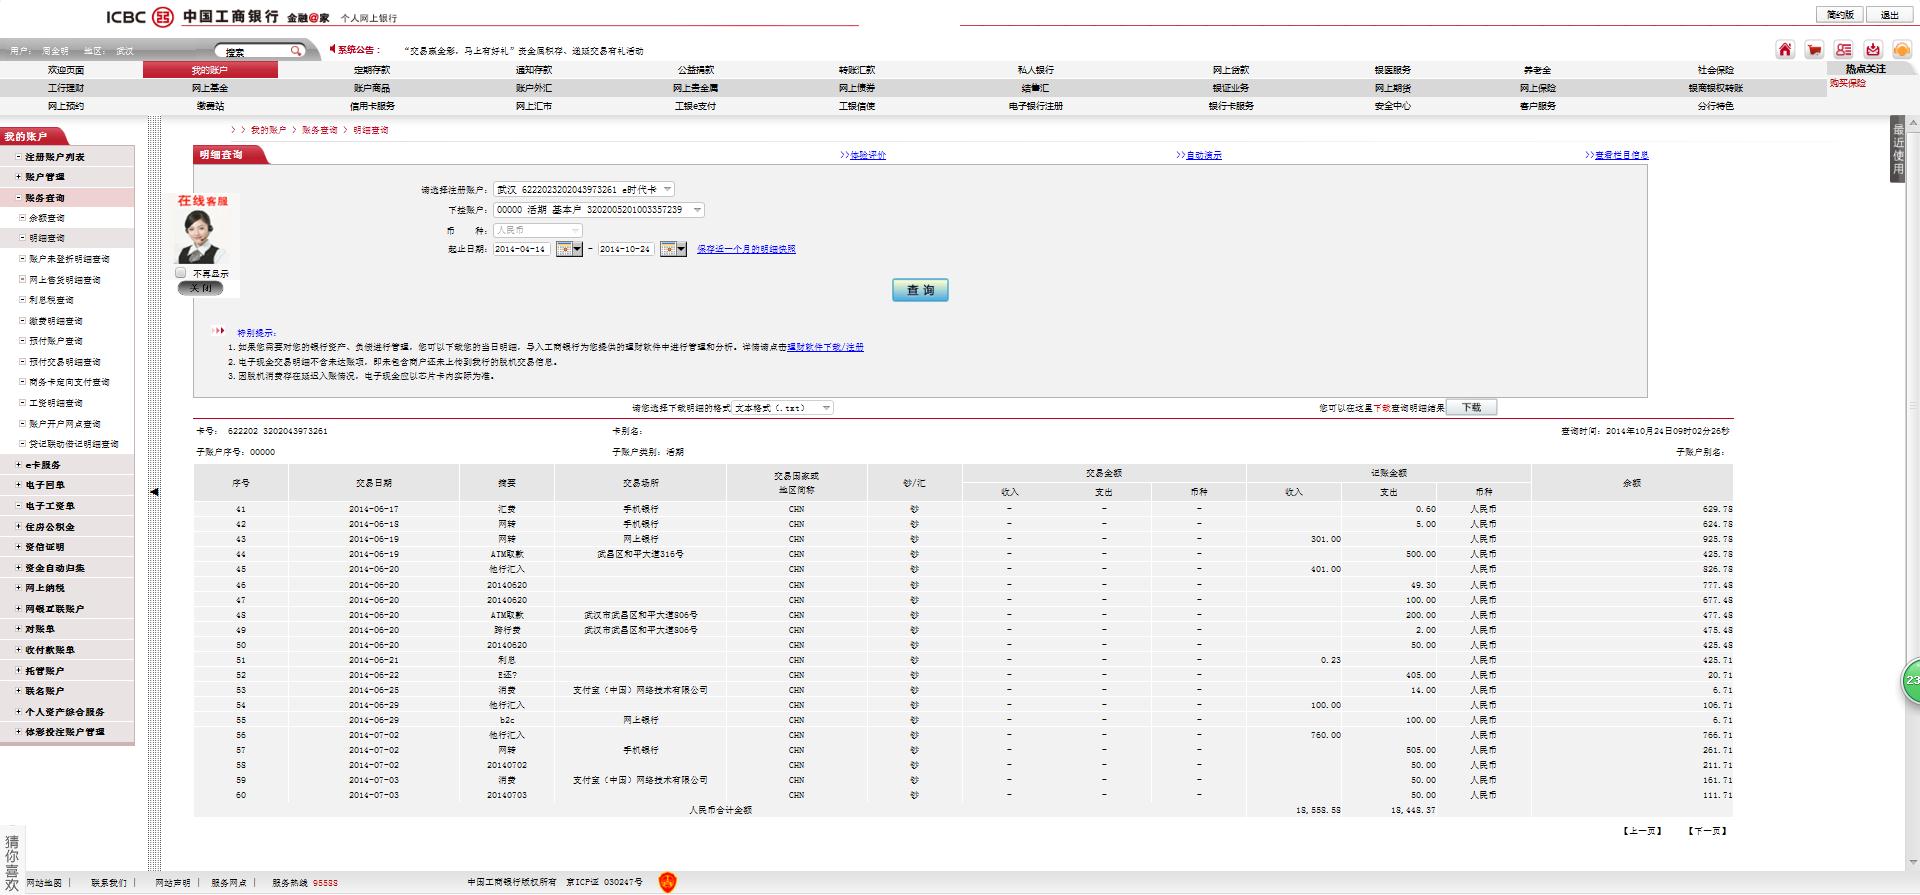Open the shopping cart icon
Viewport: 1920px width, 895px height.
point(1814,50)
